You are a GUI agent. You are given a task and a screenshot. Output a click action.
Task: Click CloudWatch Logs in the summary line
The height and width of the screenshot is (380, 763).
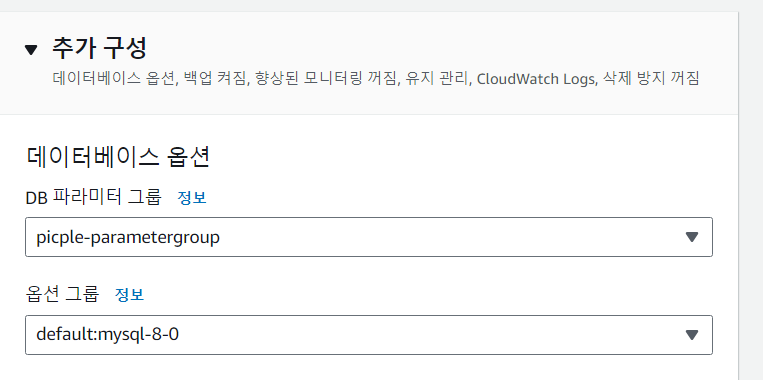pos(537,79)
